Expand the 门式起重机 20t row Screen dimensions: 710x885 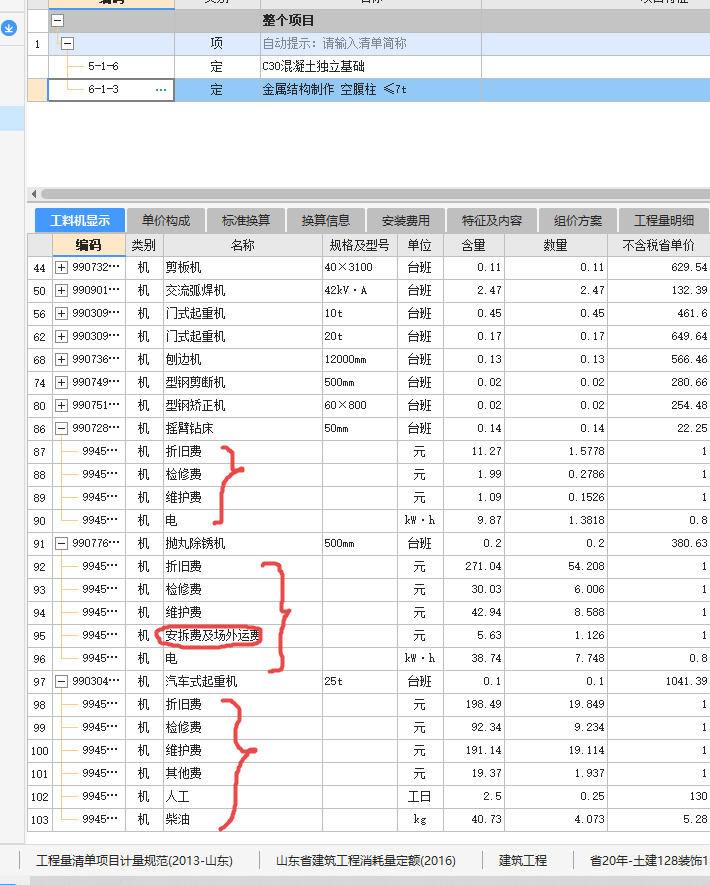pyautogui.click(x=61, y=336)
